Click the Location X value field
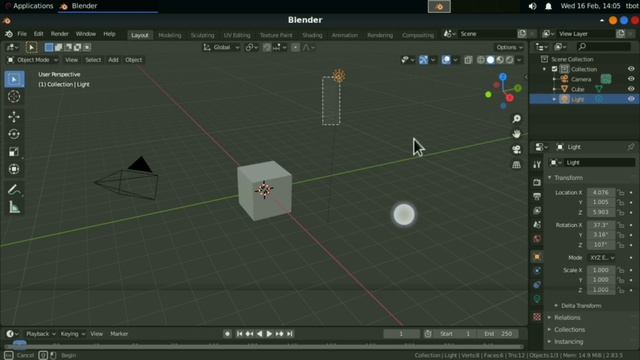The width and height of the screenshot is (640, 360). point(601,192)
